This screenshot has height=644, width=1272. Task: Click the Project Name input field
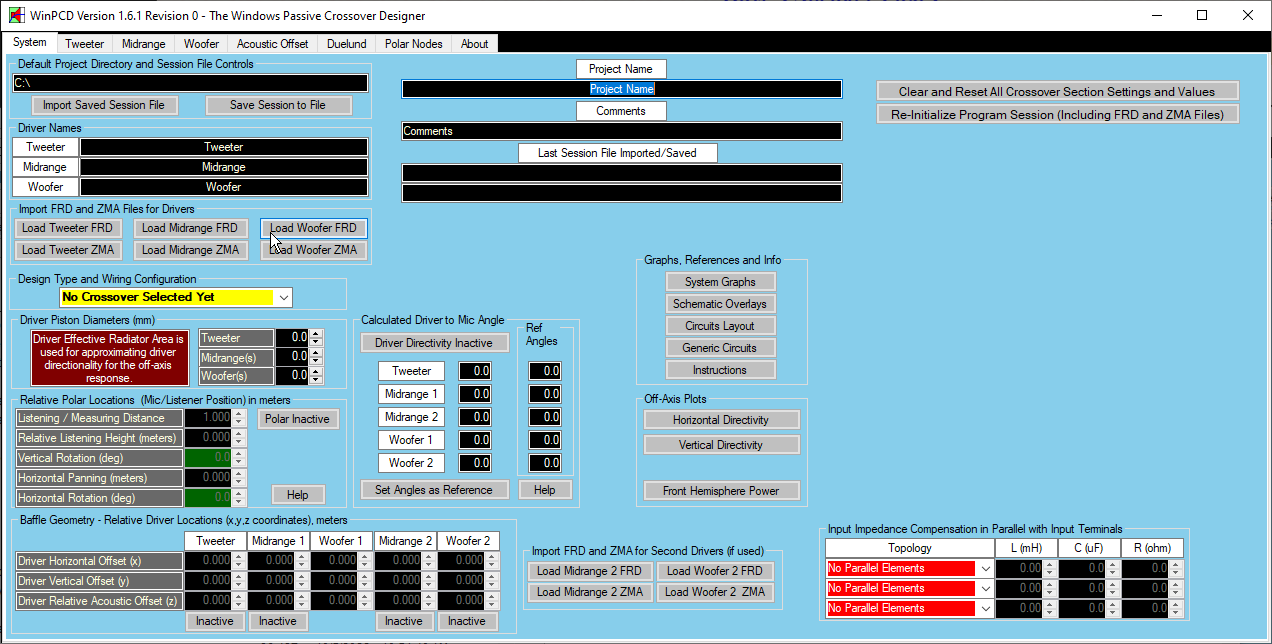[621, 89]
